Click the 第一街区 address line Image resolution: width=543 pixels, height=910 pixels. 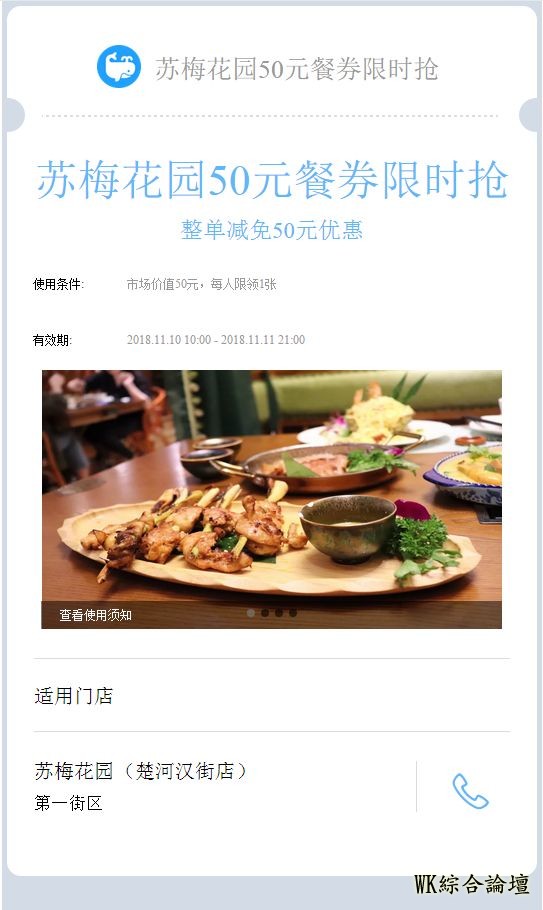pyautogui.click(x=68, y=803)
